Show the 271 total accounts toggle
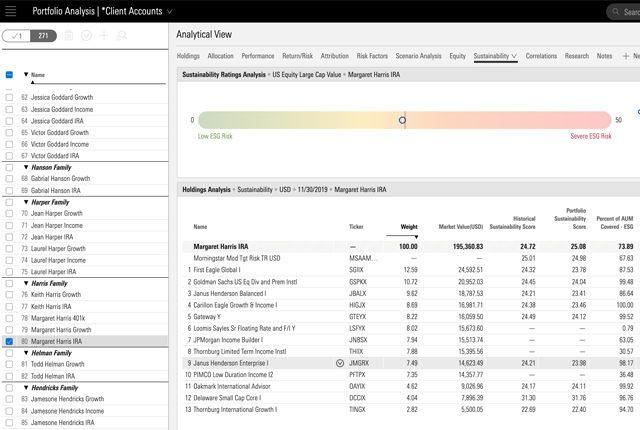This screenshot has height=430, width=640. coord(44,36)
